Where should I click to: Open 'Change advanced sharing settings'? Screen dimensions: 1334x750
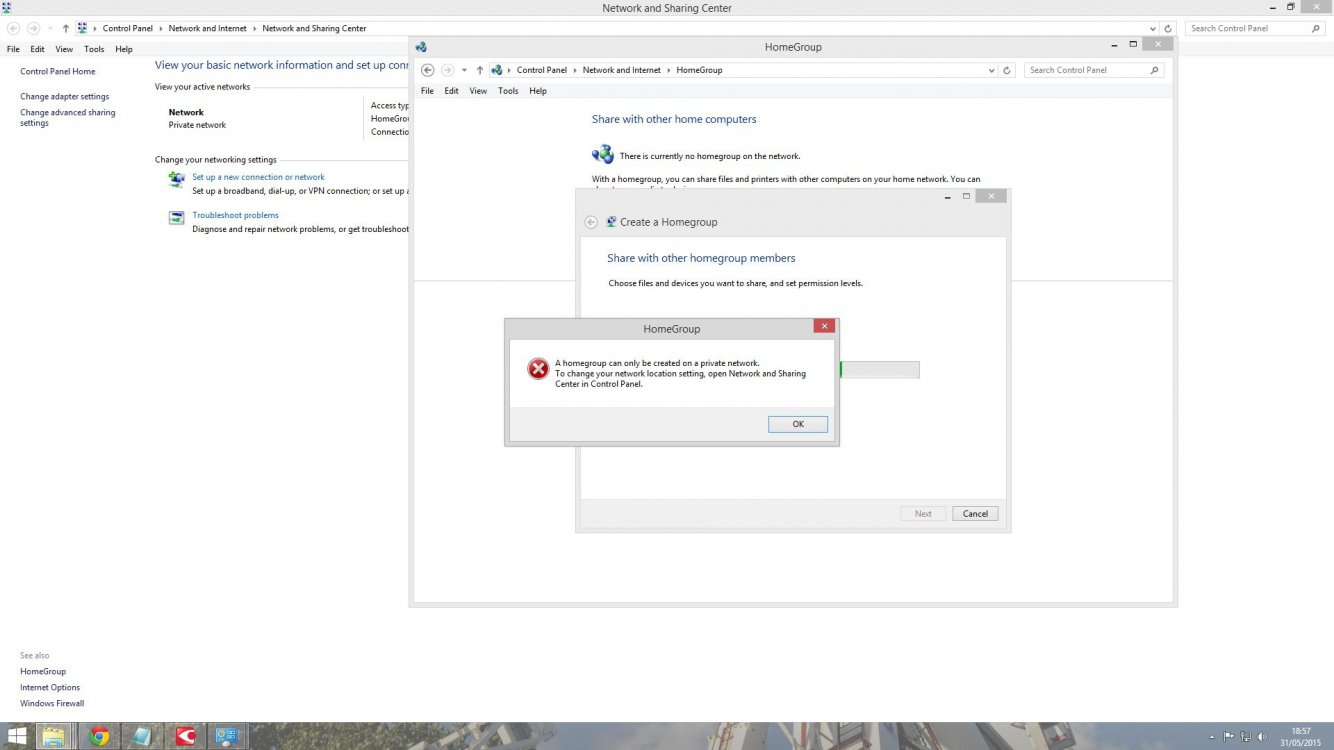click(x=68, y=118)
